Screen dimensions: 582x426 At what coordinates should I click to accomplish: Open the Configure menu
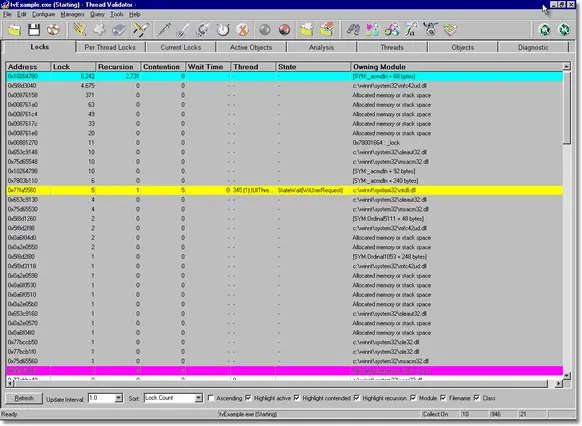(x=43, y=14)
